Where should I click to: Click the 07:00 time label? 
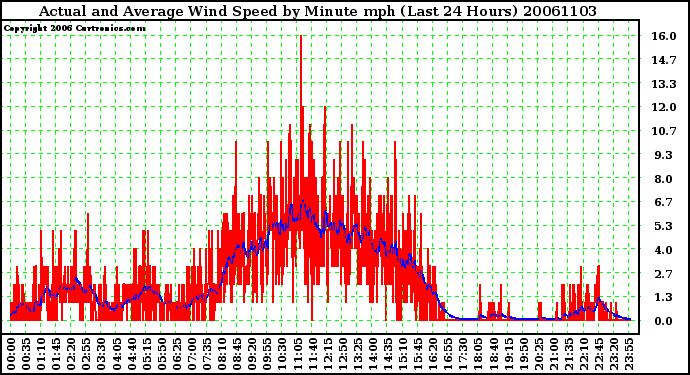[x=192, y=354]
